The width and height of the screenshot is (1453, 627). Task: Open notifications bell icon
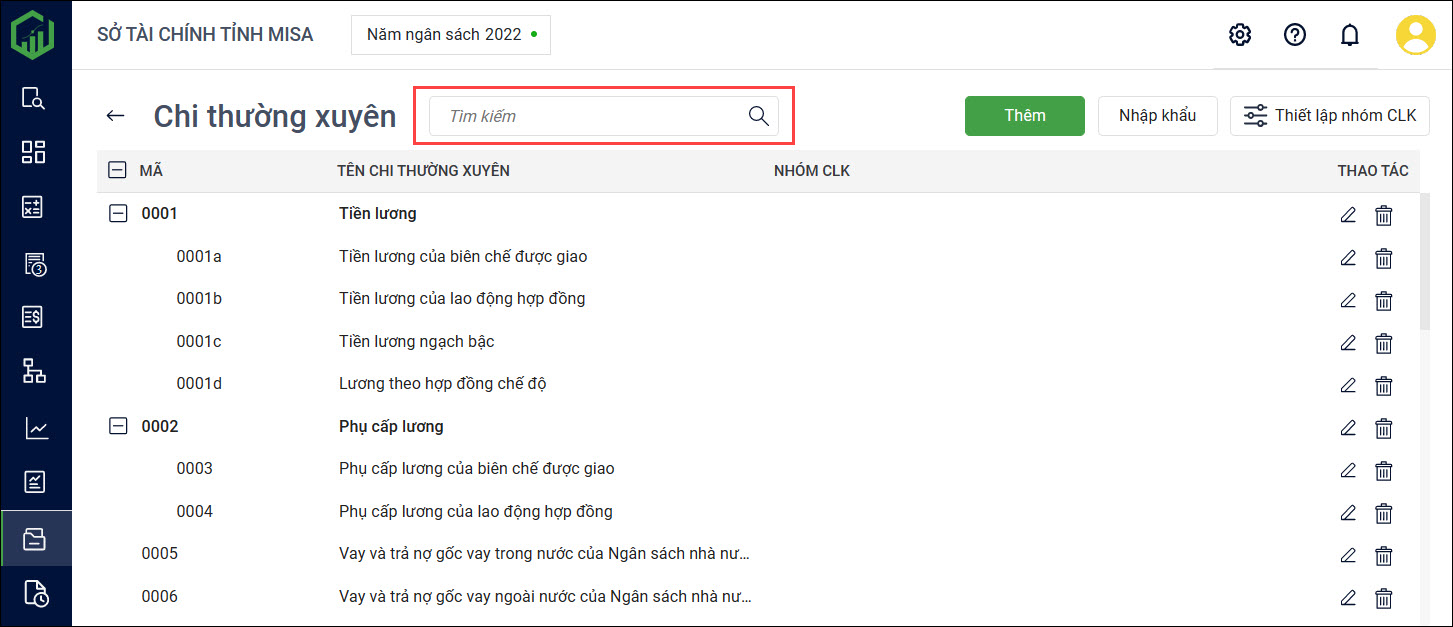tap(1350, 35)
